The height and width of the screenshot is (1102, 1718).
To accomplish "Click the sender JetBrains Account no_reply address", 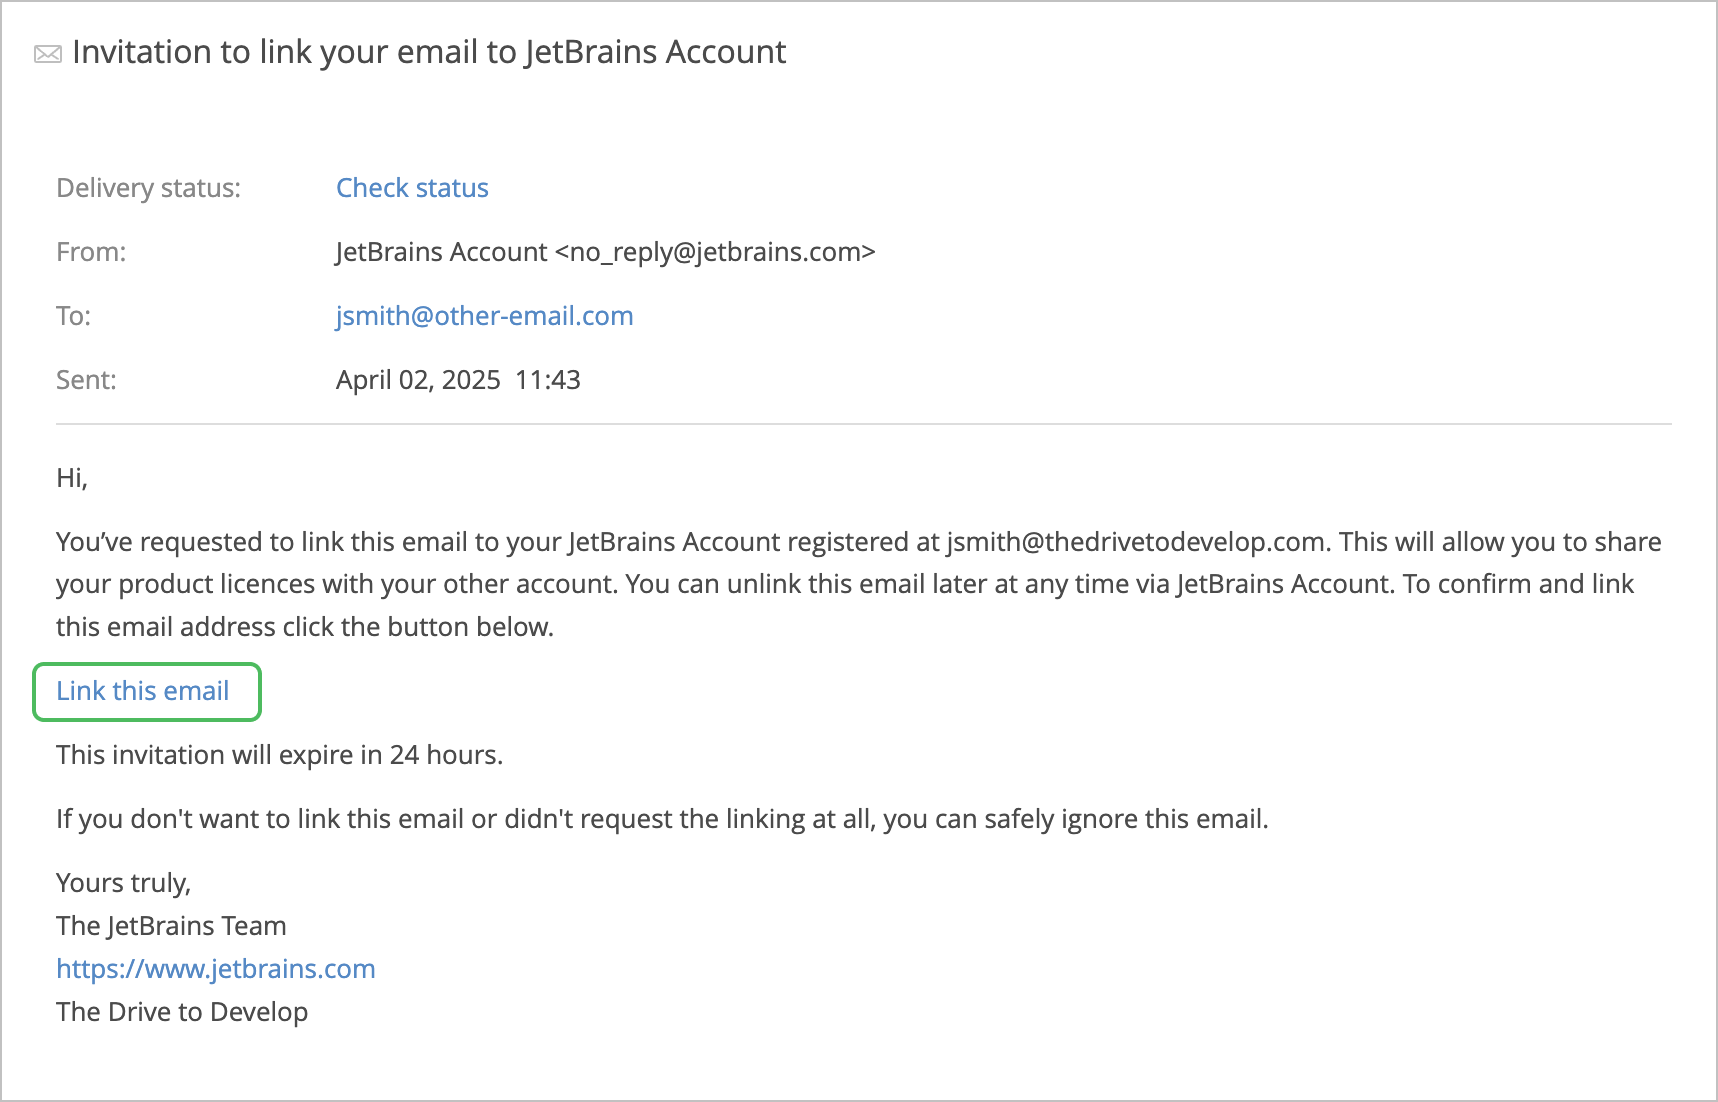I will click(605, 252).
